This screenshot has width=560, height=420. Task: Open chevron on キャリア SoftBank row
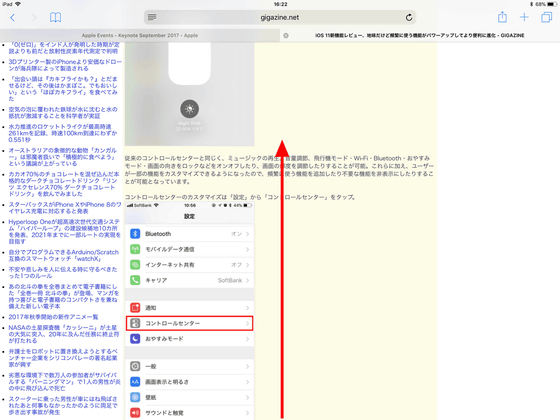(x=247, y=280)
